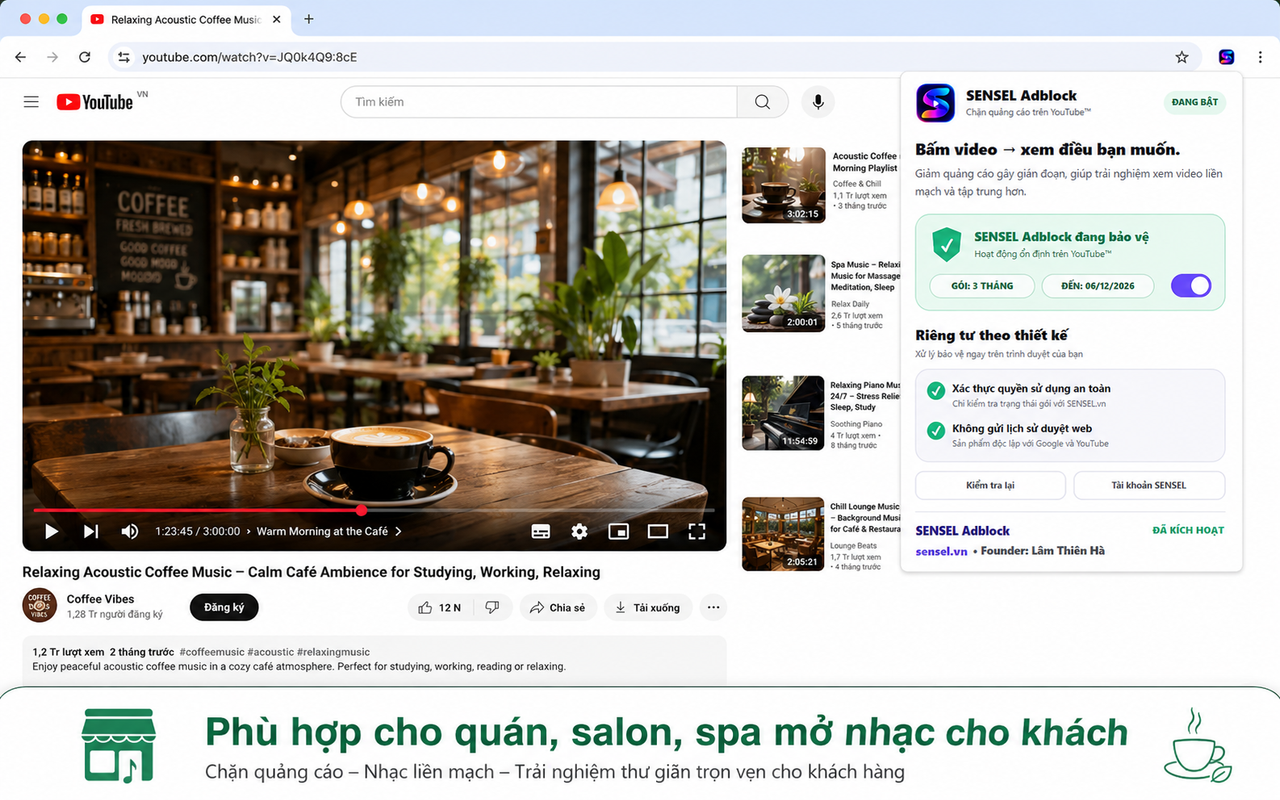View site information icon in address bar

(124, 57)
